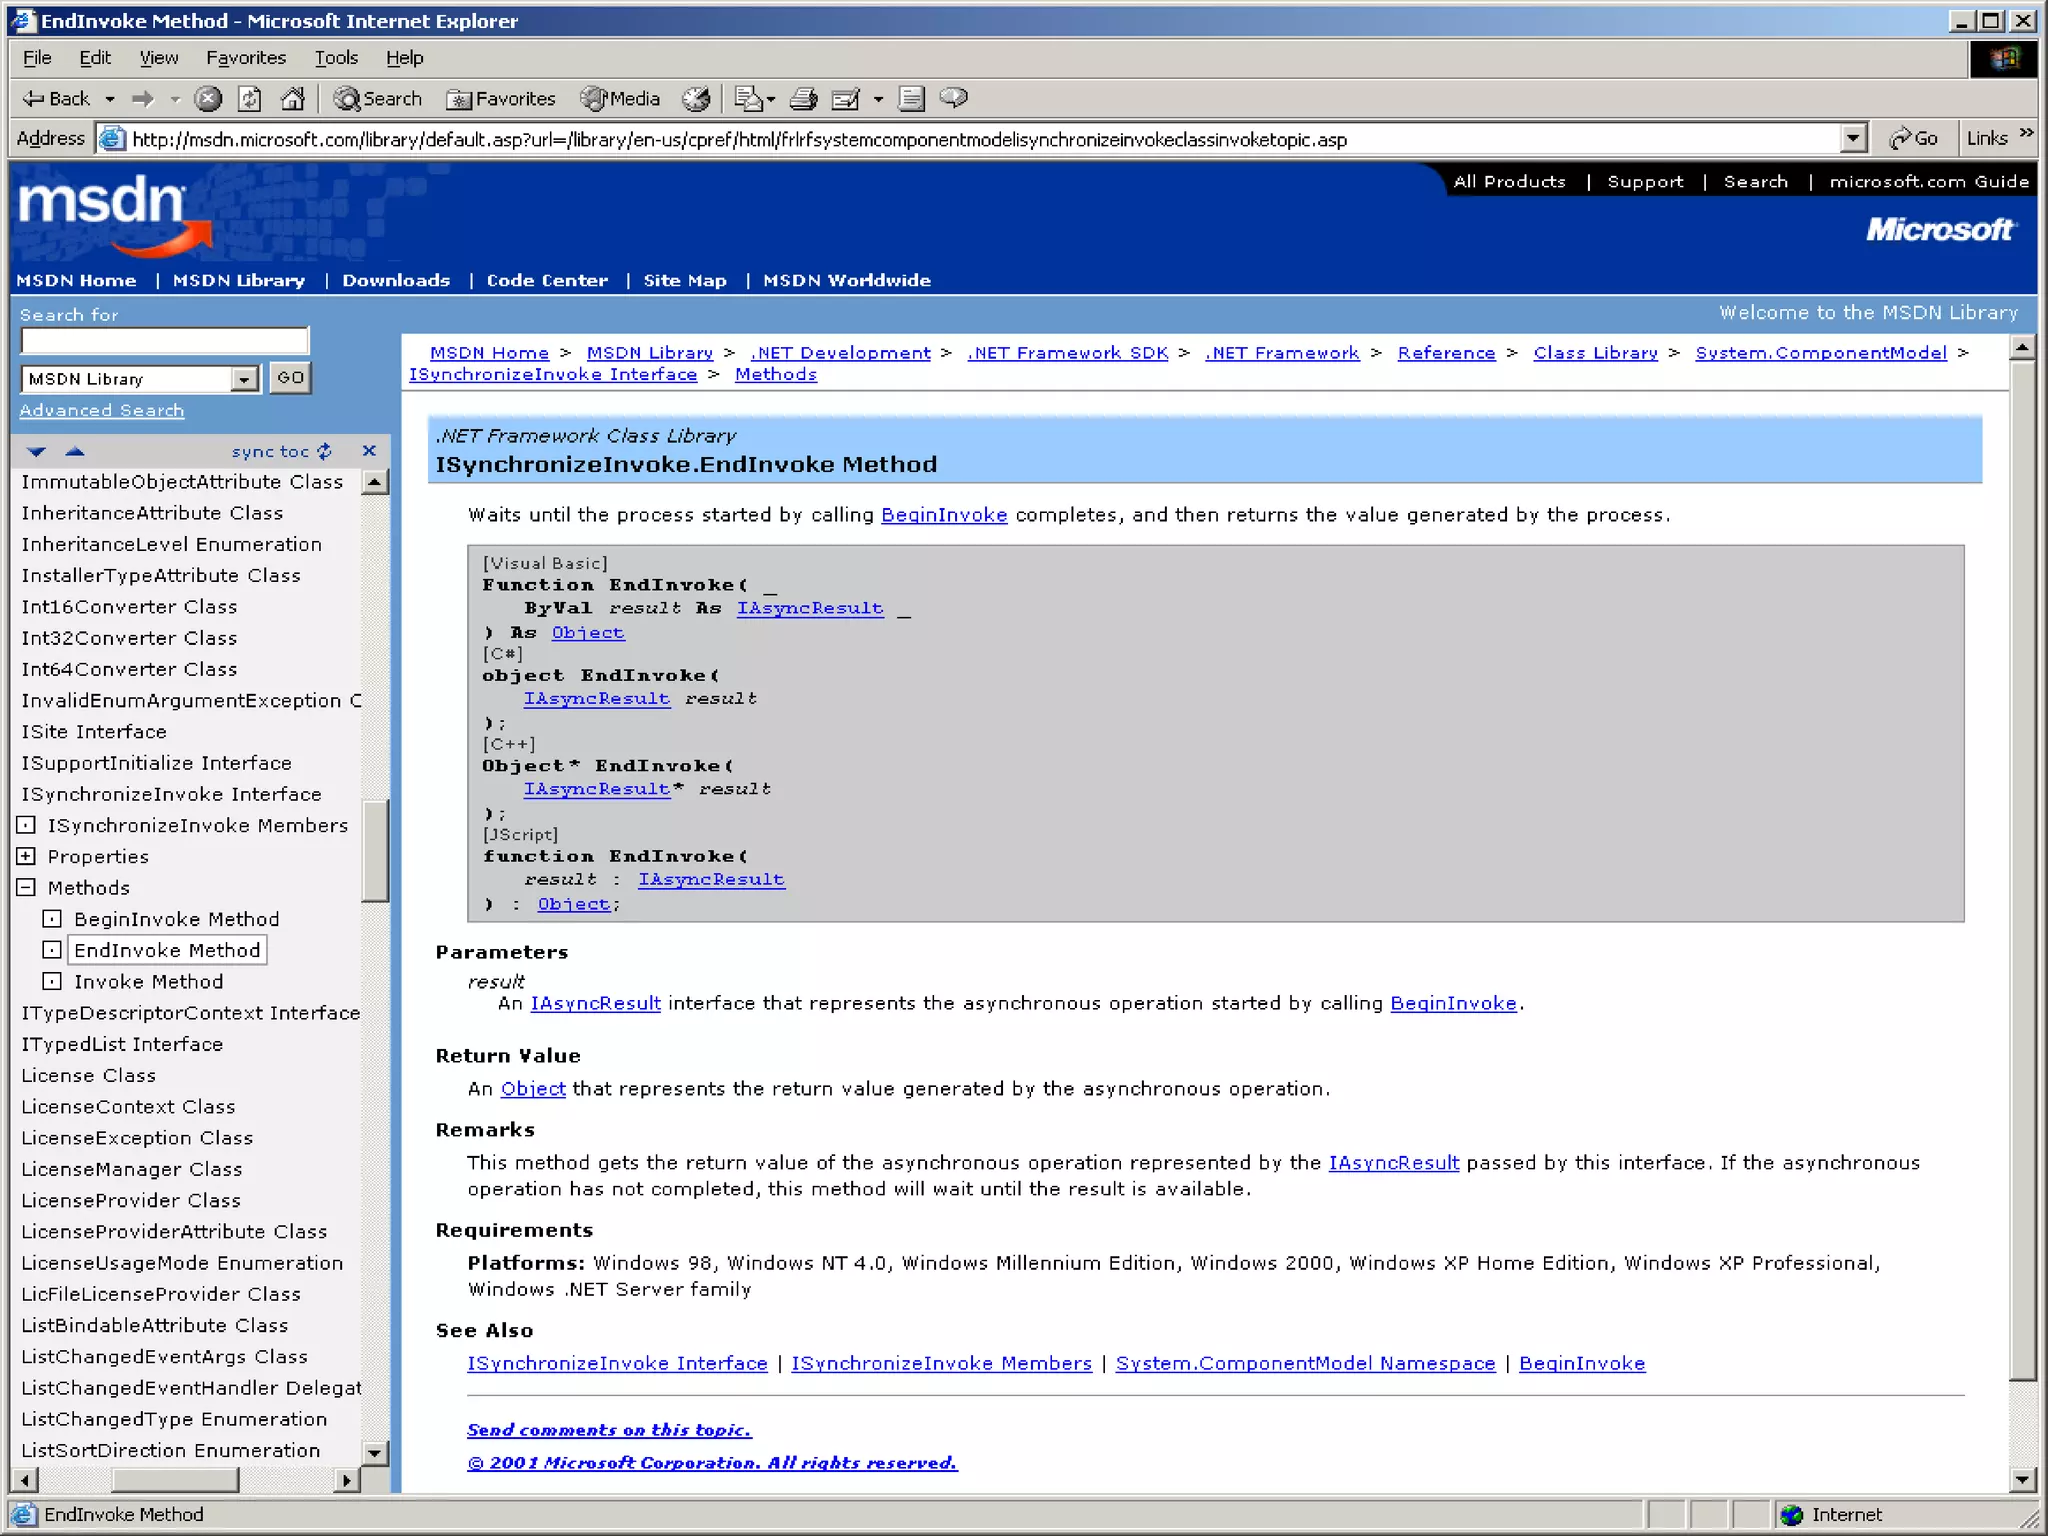Click the Refresh page icon
Viewport: 2048px width, 1536px height.
(x=250, y=98)
